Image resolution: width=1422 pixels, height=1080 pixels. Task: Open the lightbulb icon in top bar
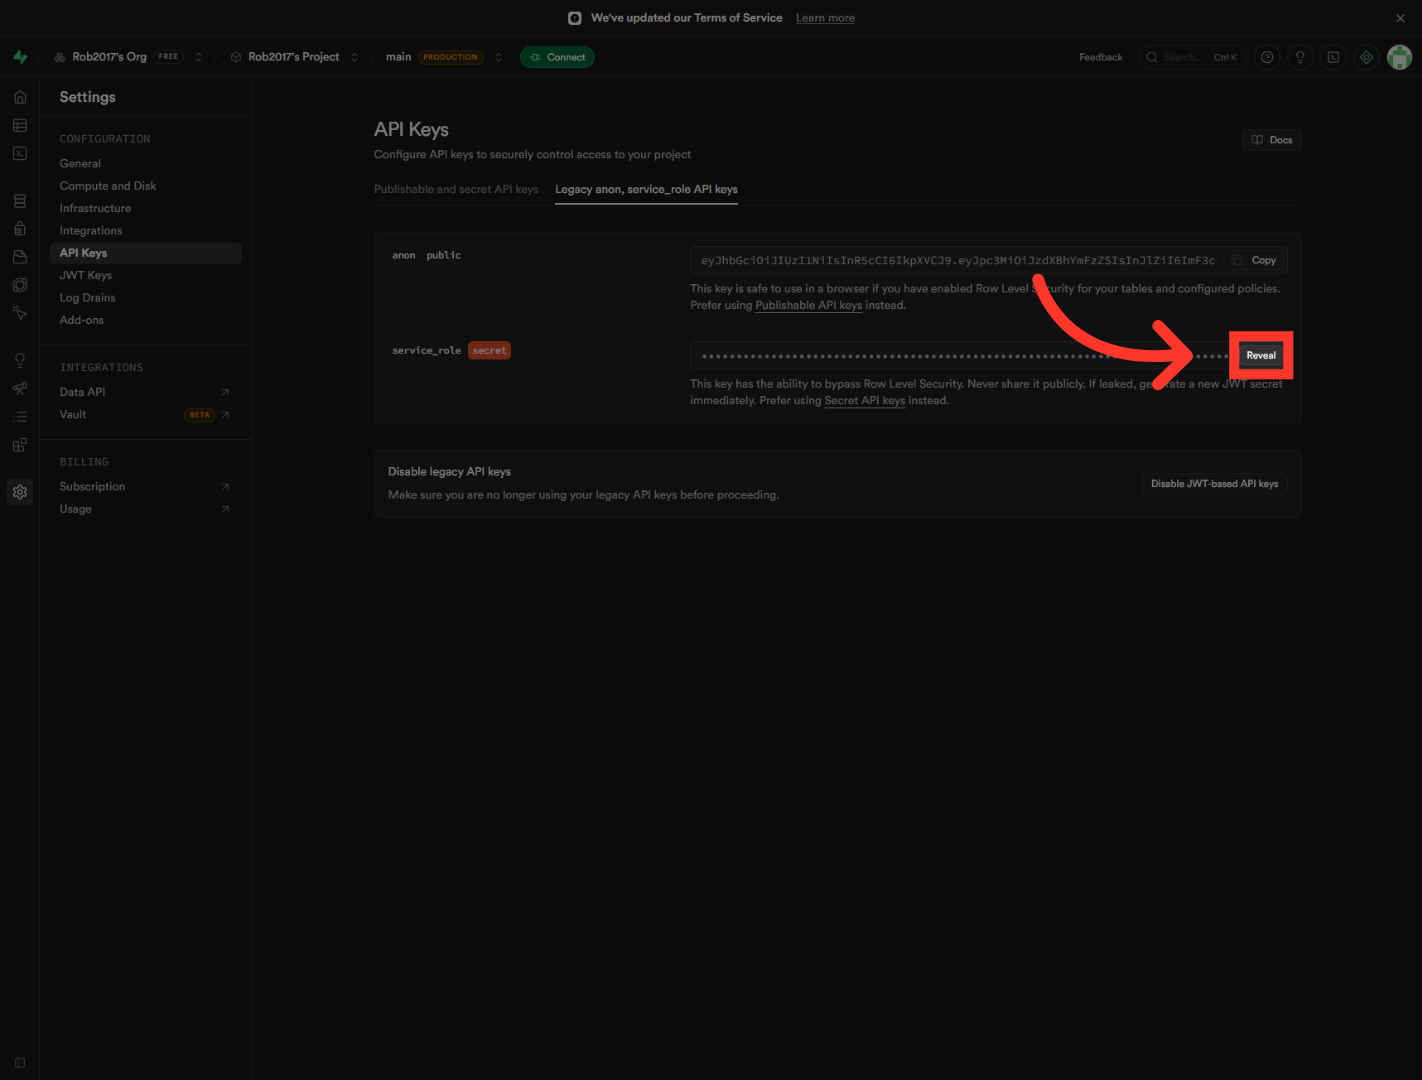pyautogui.click(x=1300, y=57)
